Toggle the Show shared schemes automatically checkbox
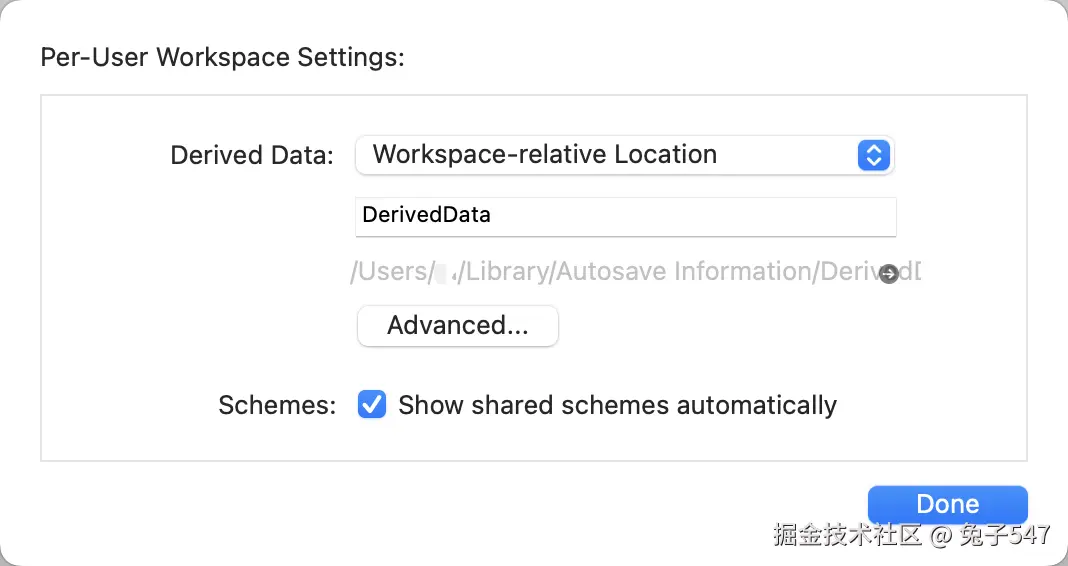Screen dimensions: 1068x566 [372, 405]
